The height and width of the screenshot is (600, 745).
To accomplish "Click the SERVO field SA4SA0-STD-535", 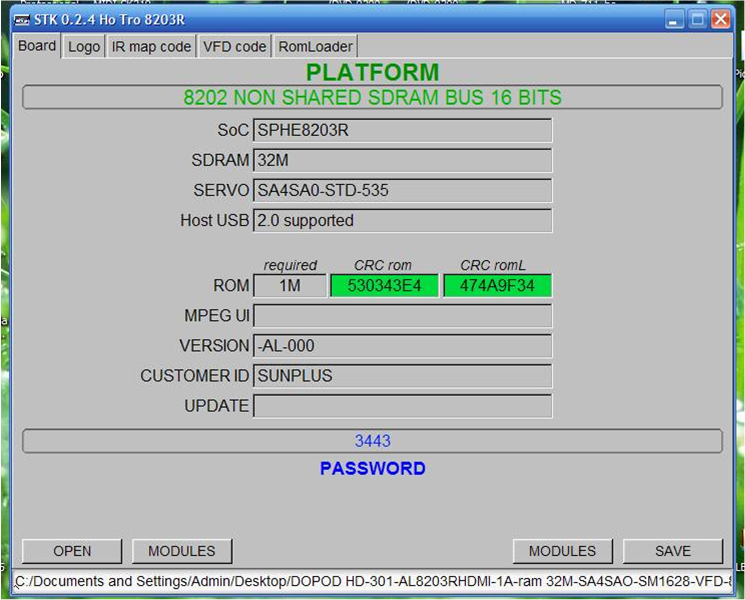I will click(x=402, y=190).
